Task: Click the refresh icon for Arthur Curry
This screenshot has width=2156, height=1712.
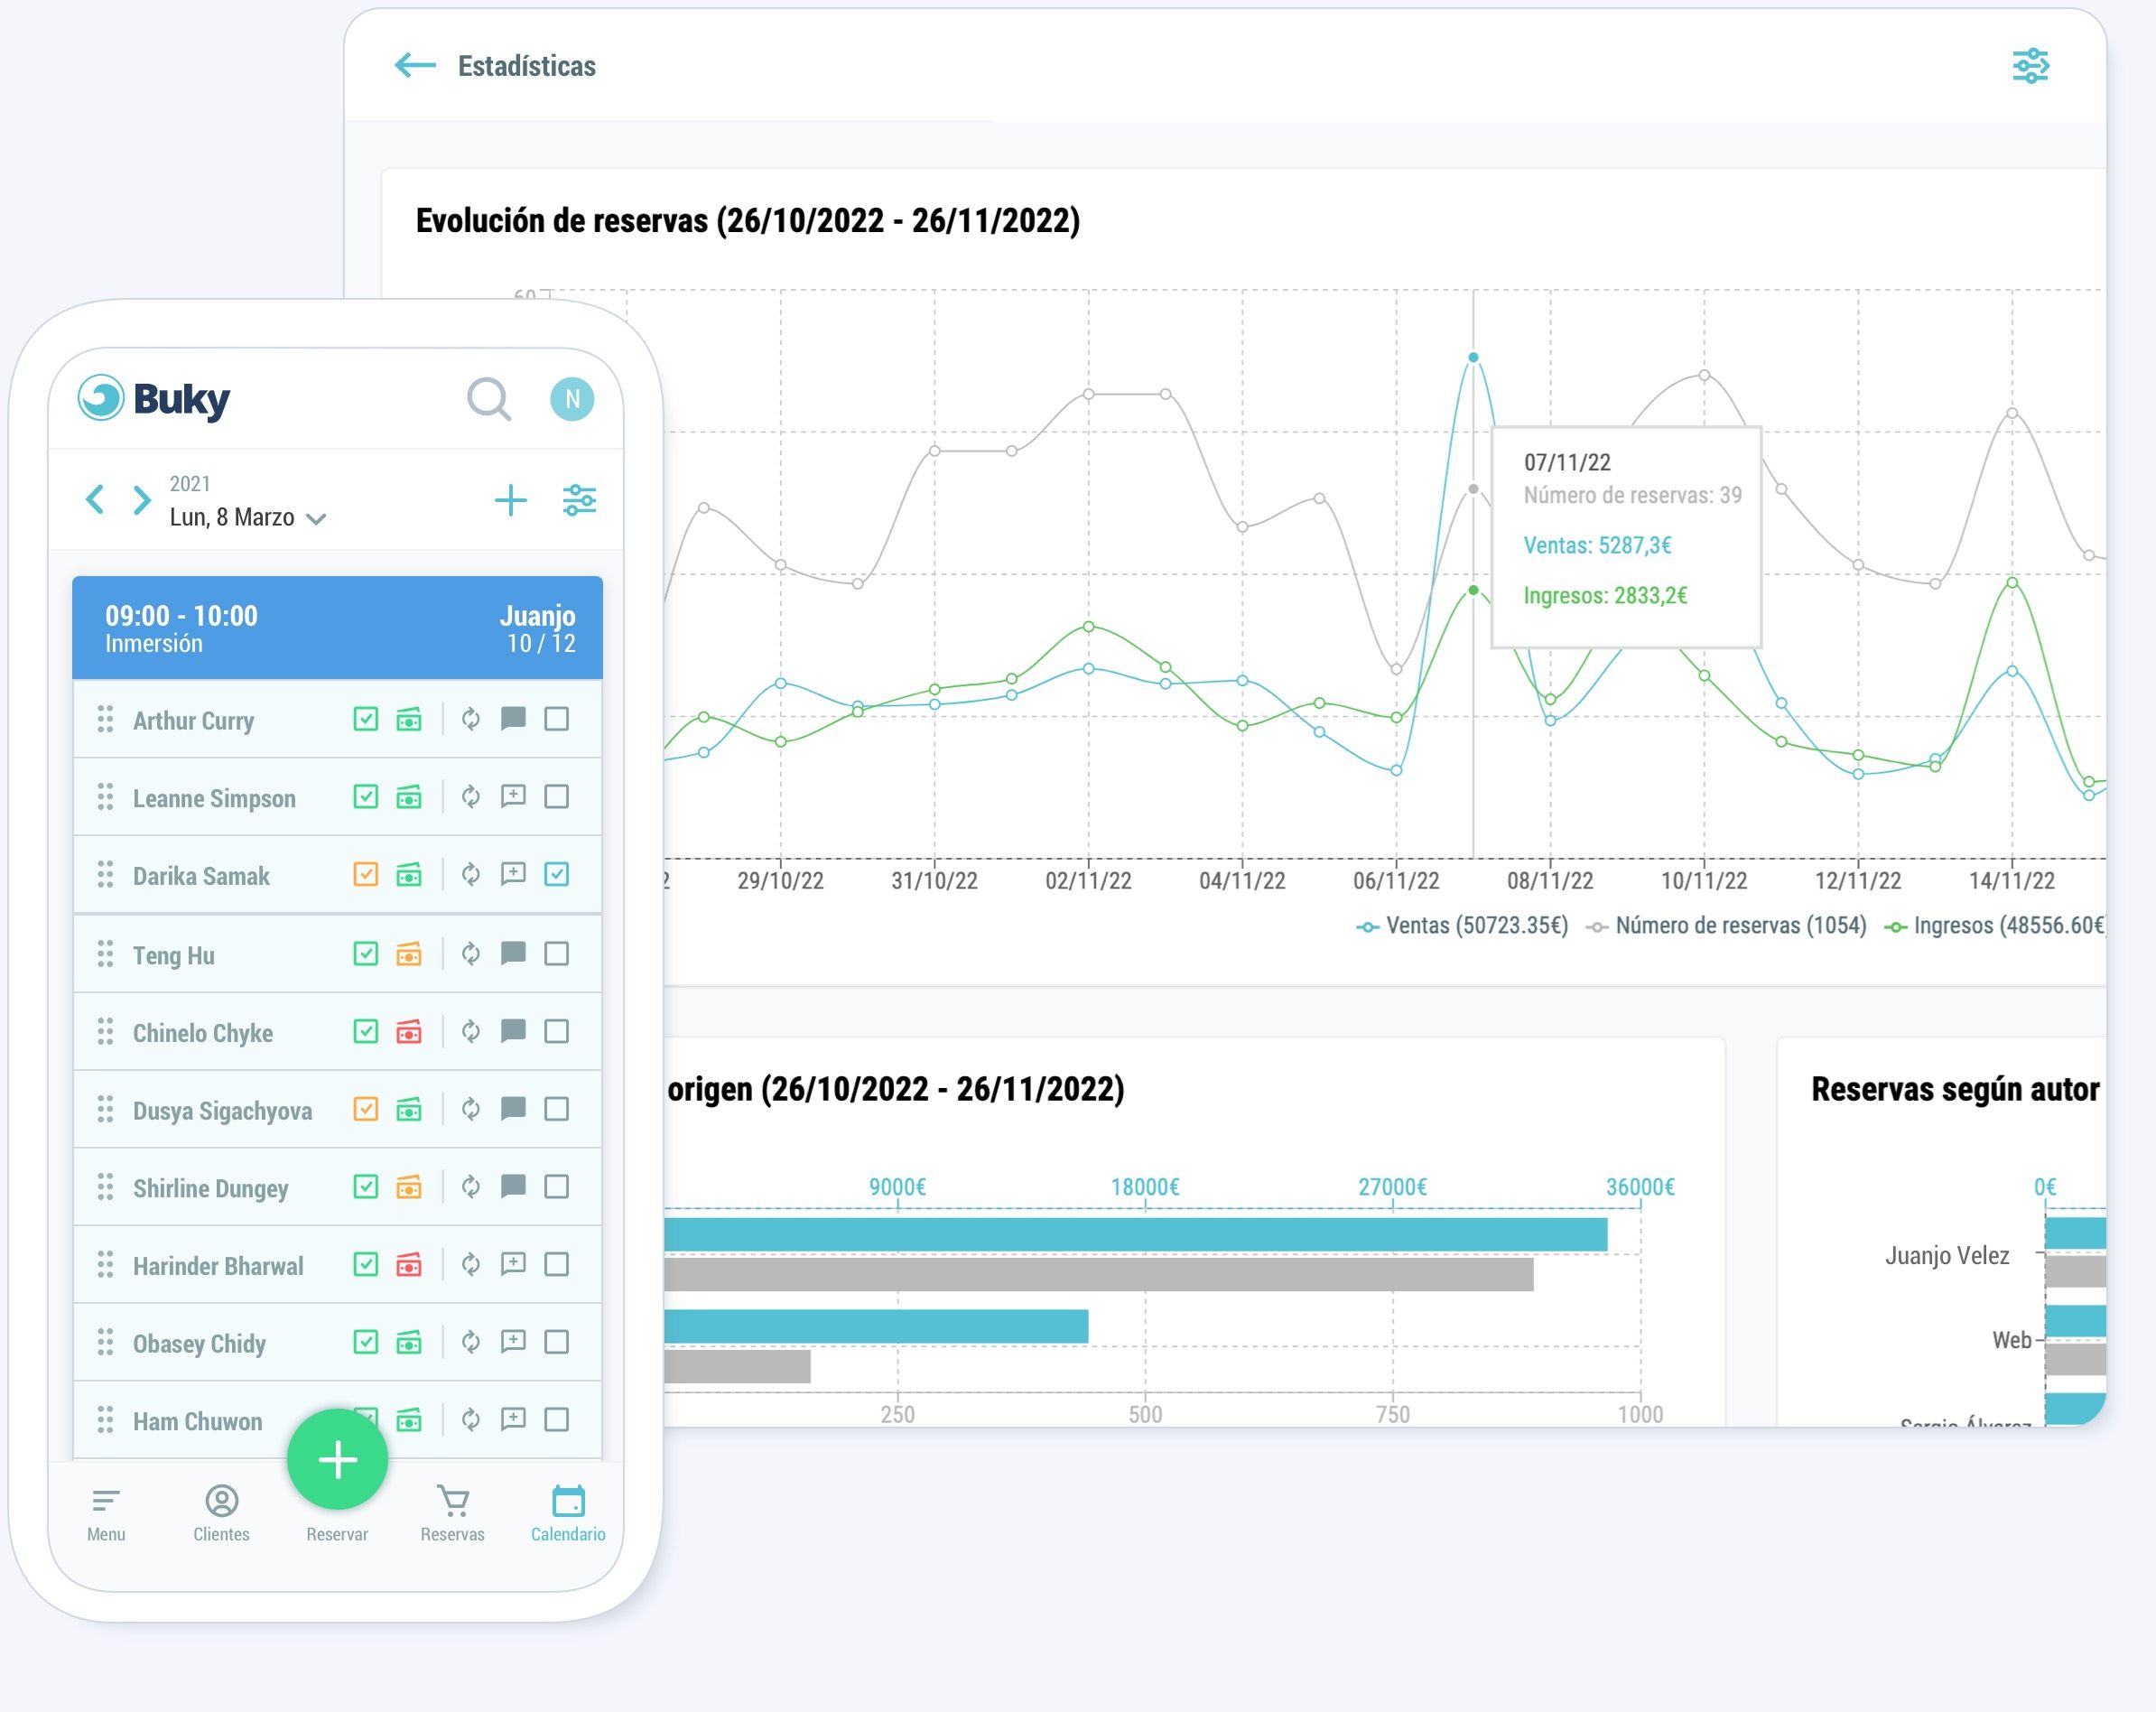Action: click(x=471, y=719)
